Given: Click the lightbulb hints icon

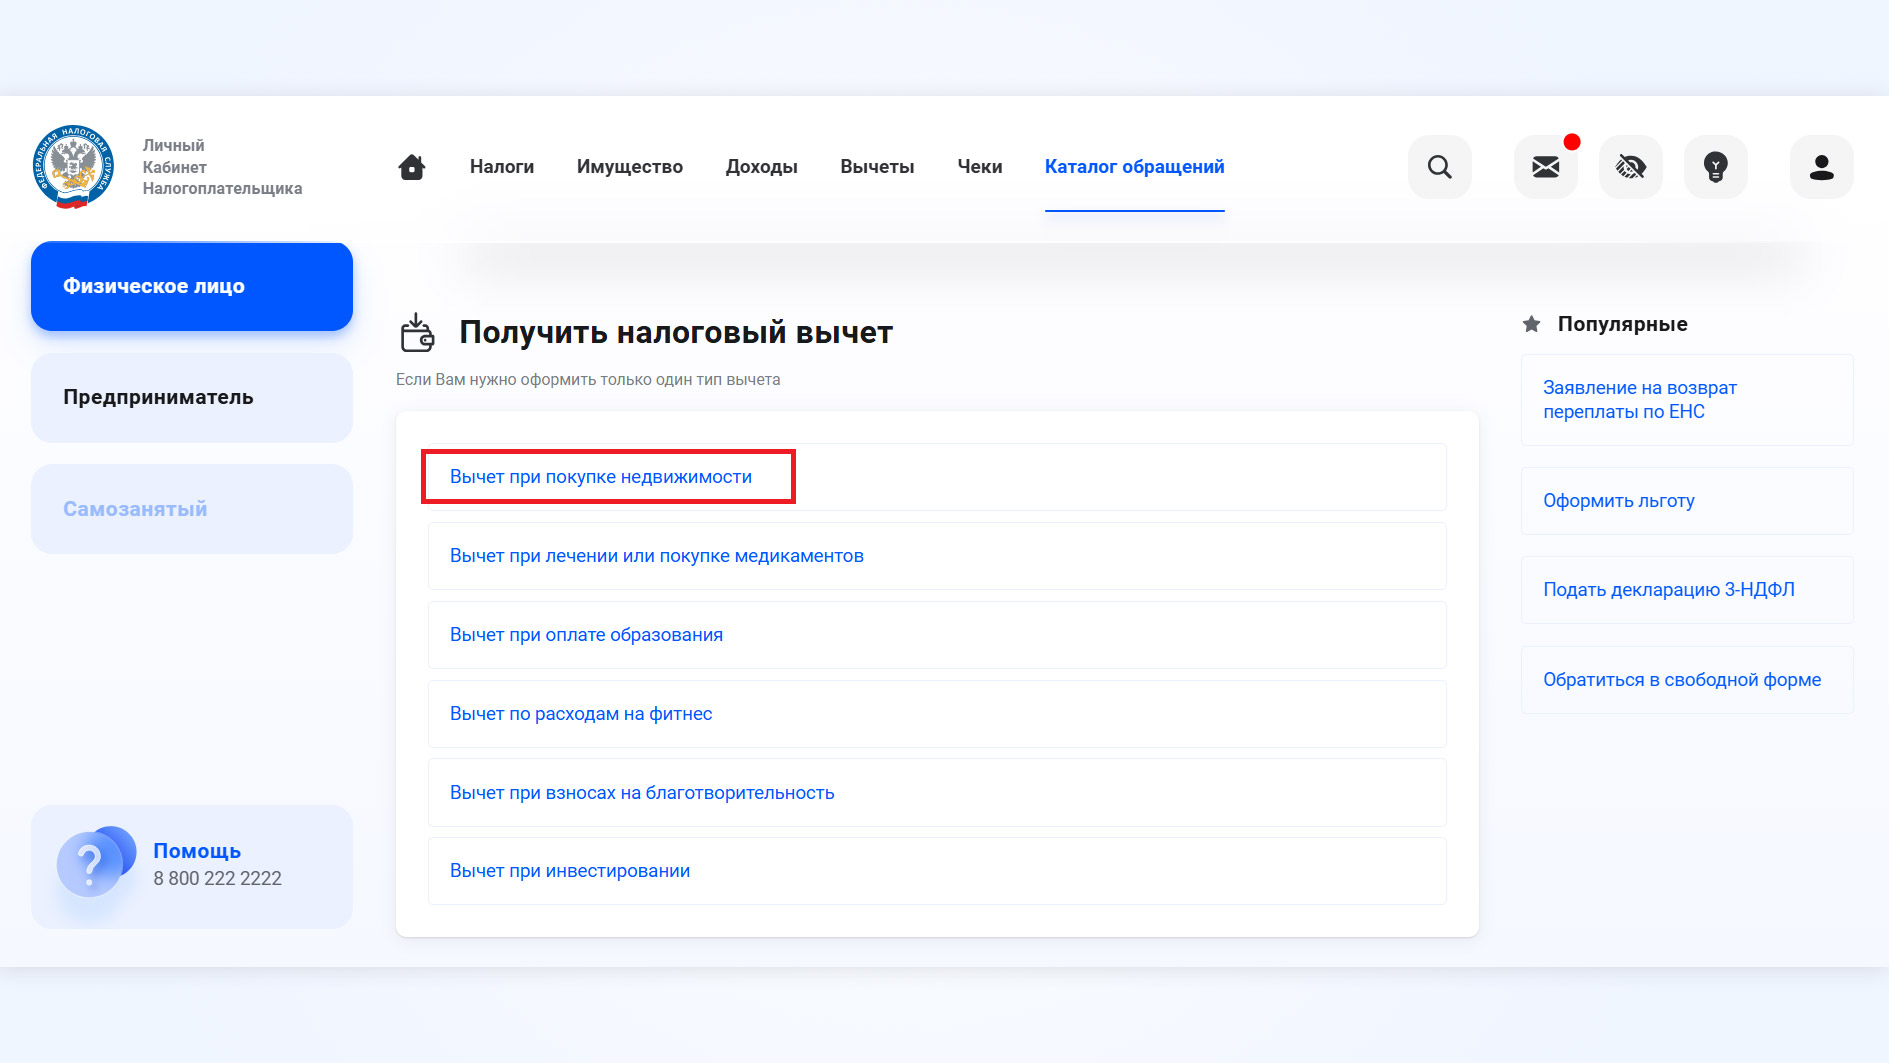Looking at the screenshot, I should coord(1715,167).
